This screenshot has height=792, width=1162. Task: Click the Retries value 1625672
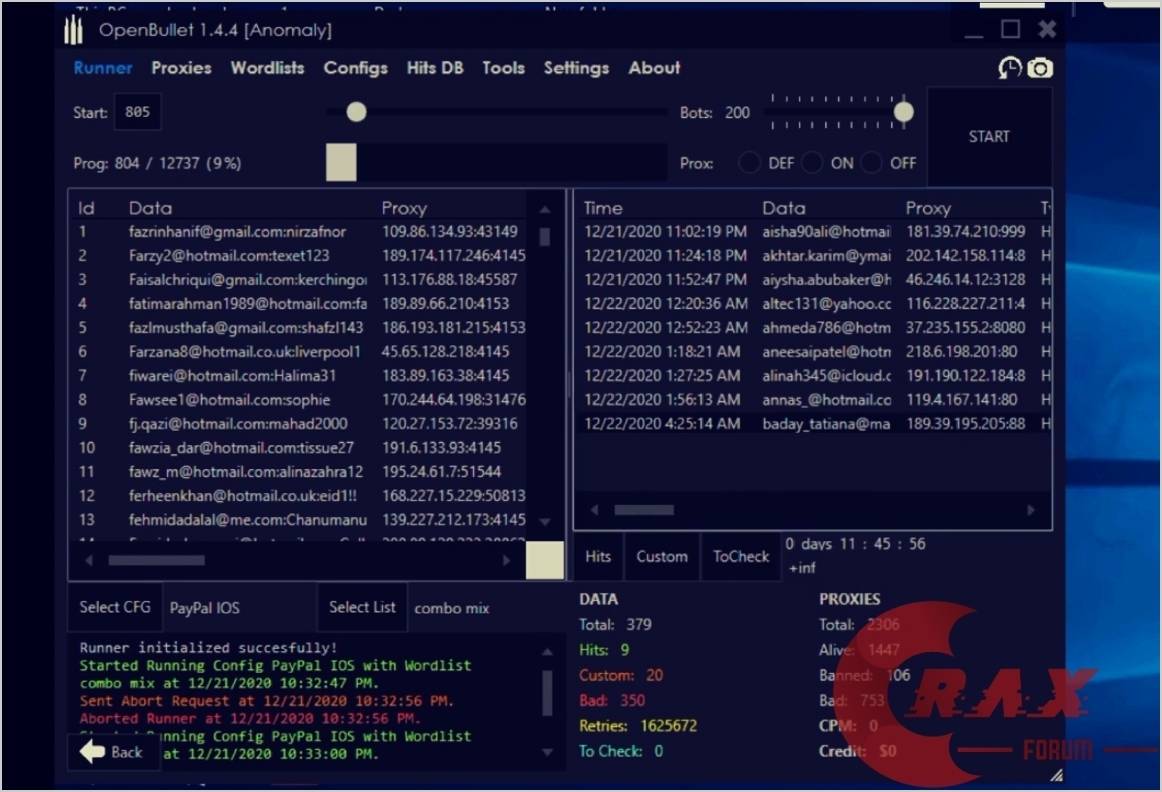click(668, 726)
